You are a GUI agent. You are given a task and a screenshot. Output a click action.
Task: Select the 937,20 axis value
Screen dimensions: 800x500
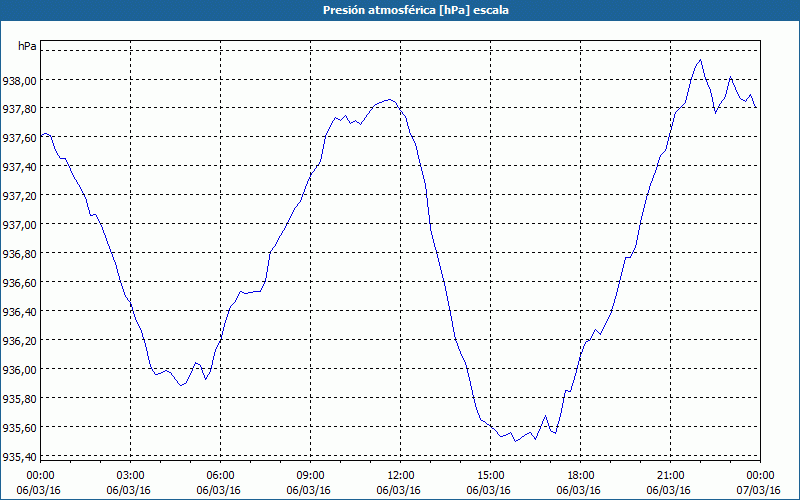19,195
